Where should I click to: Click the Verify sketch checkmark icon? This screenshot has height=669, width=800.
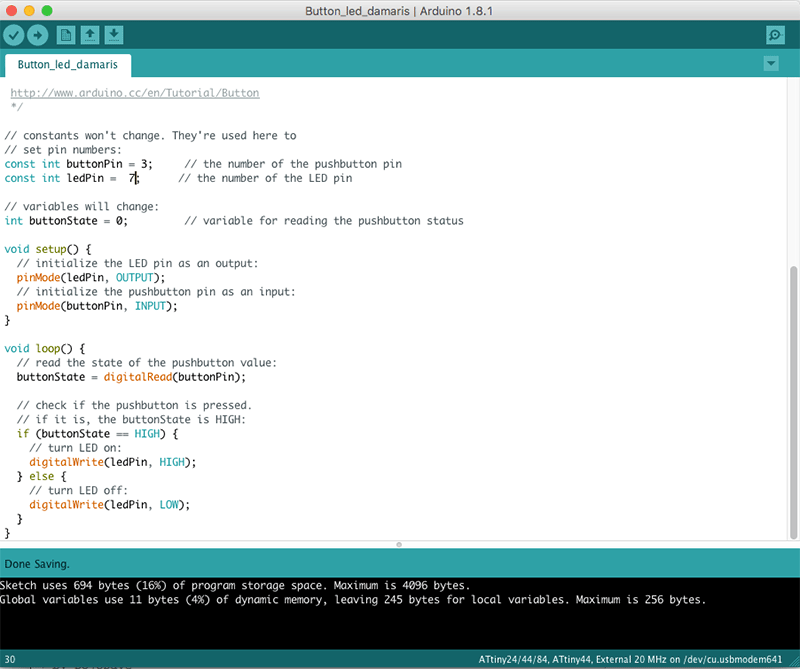pos(14,35)
